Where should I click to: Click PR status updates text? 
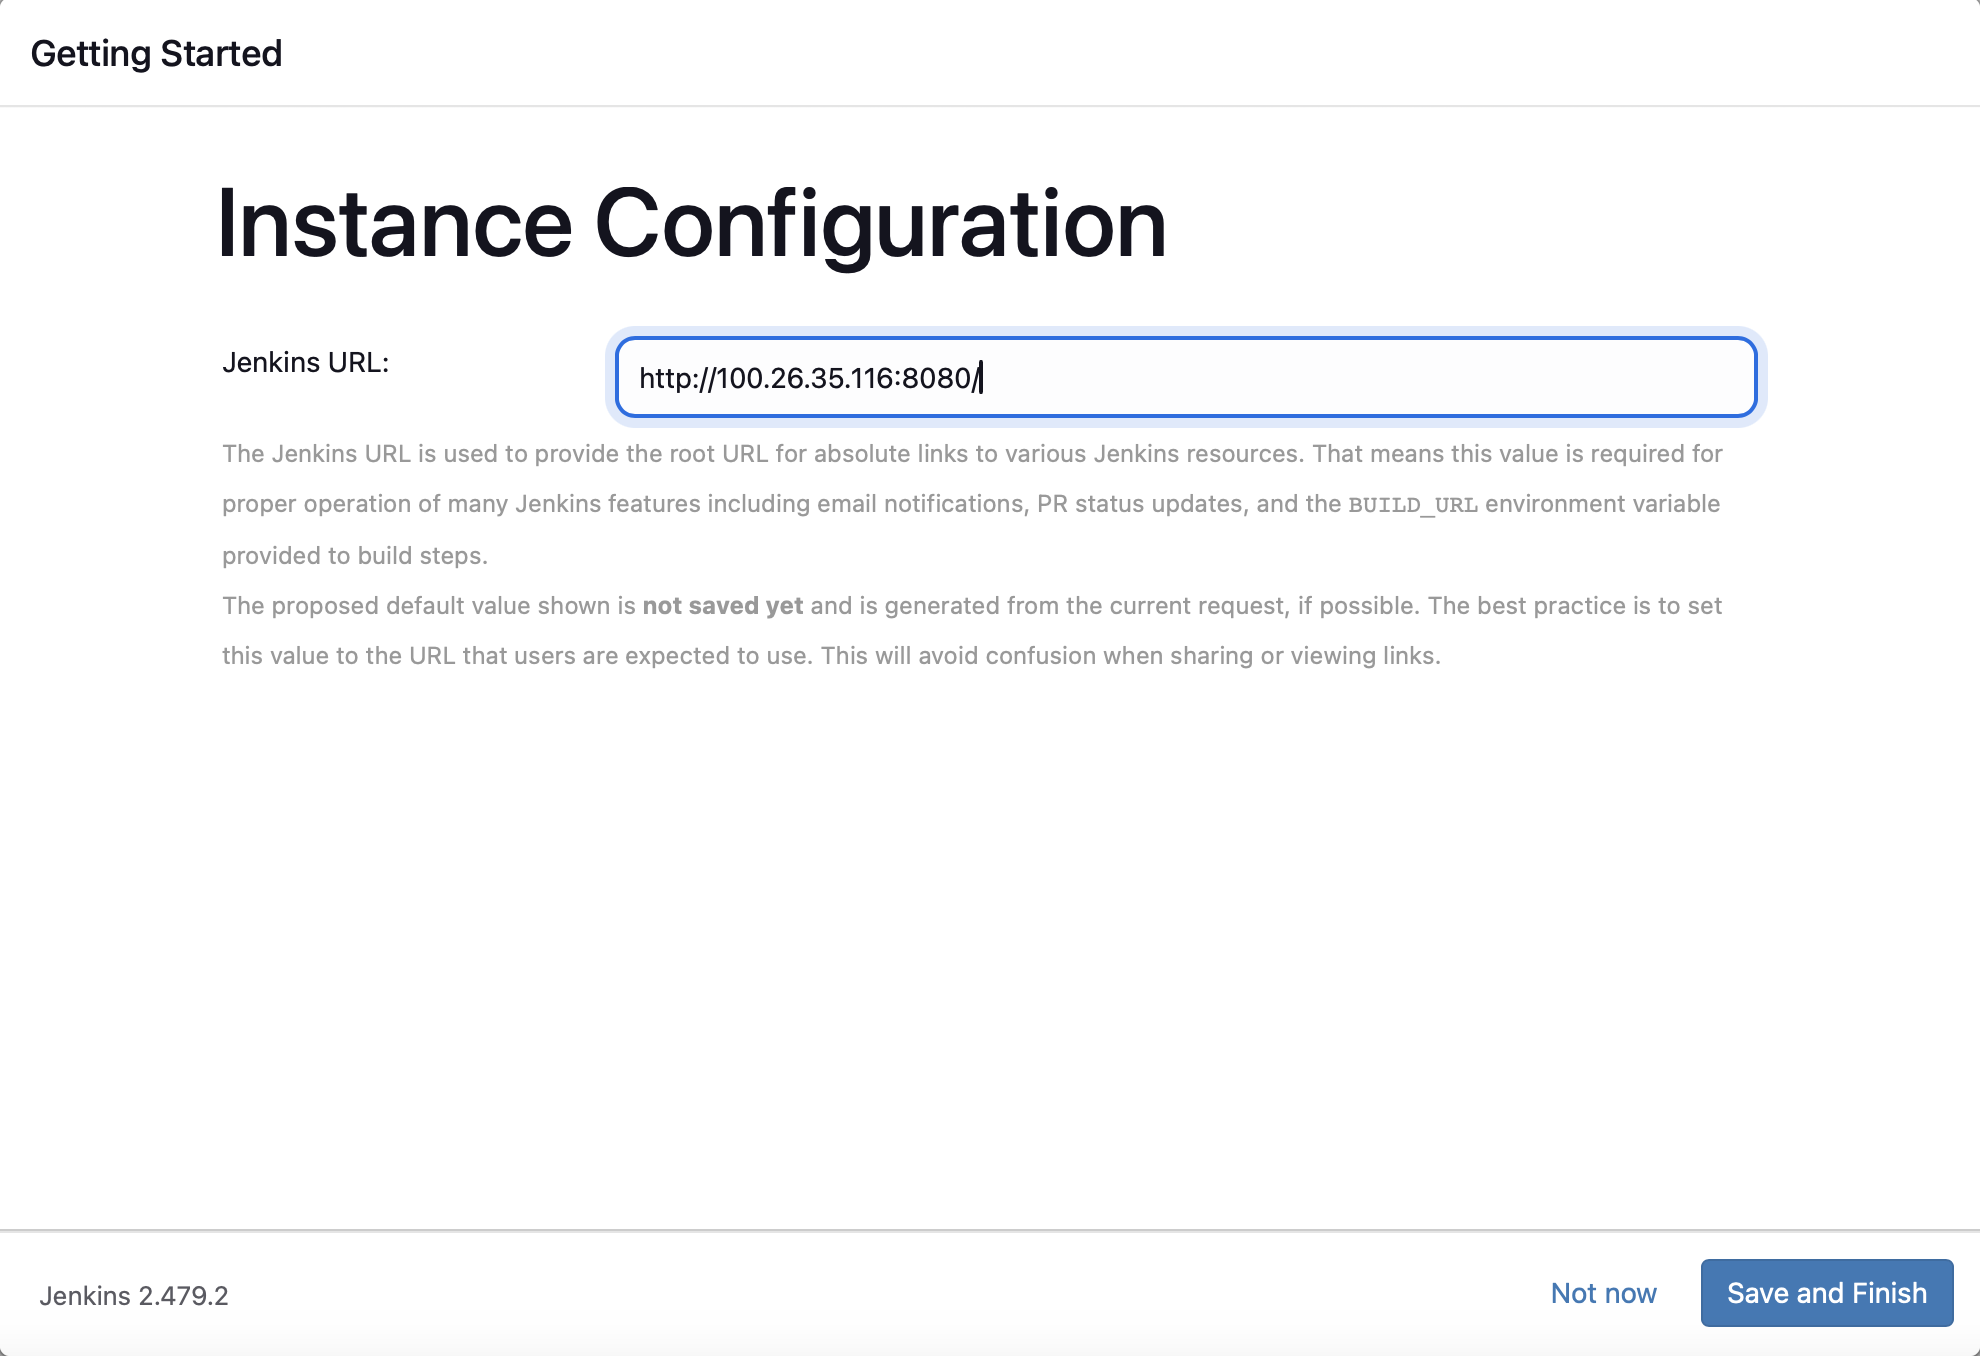coord(1139,504)
